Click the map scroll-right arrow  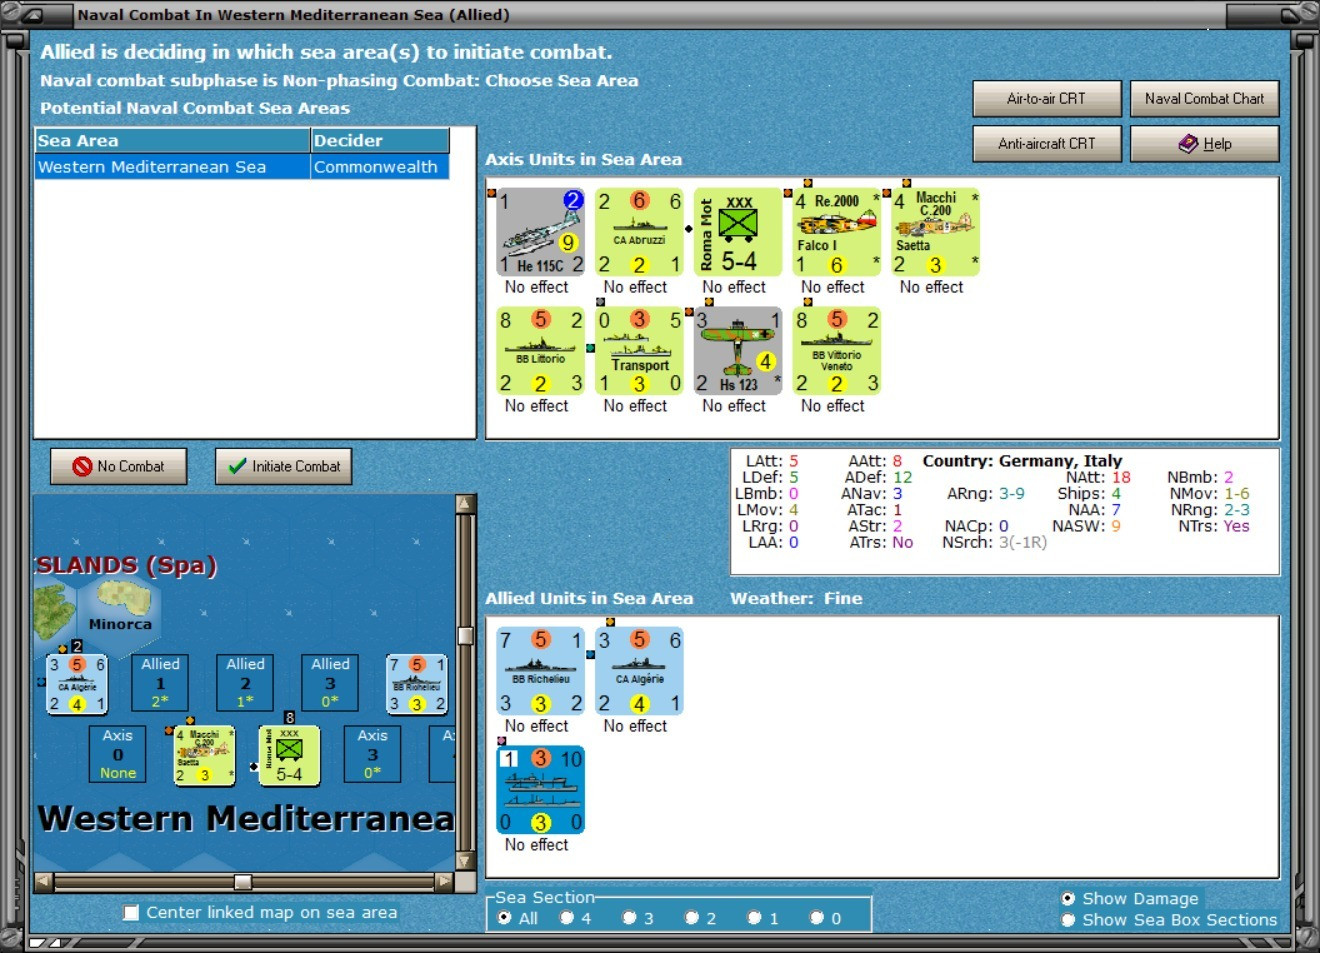click(x=445, y=881)
